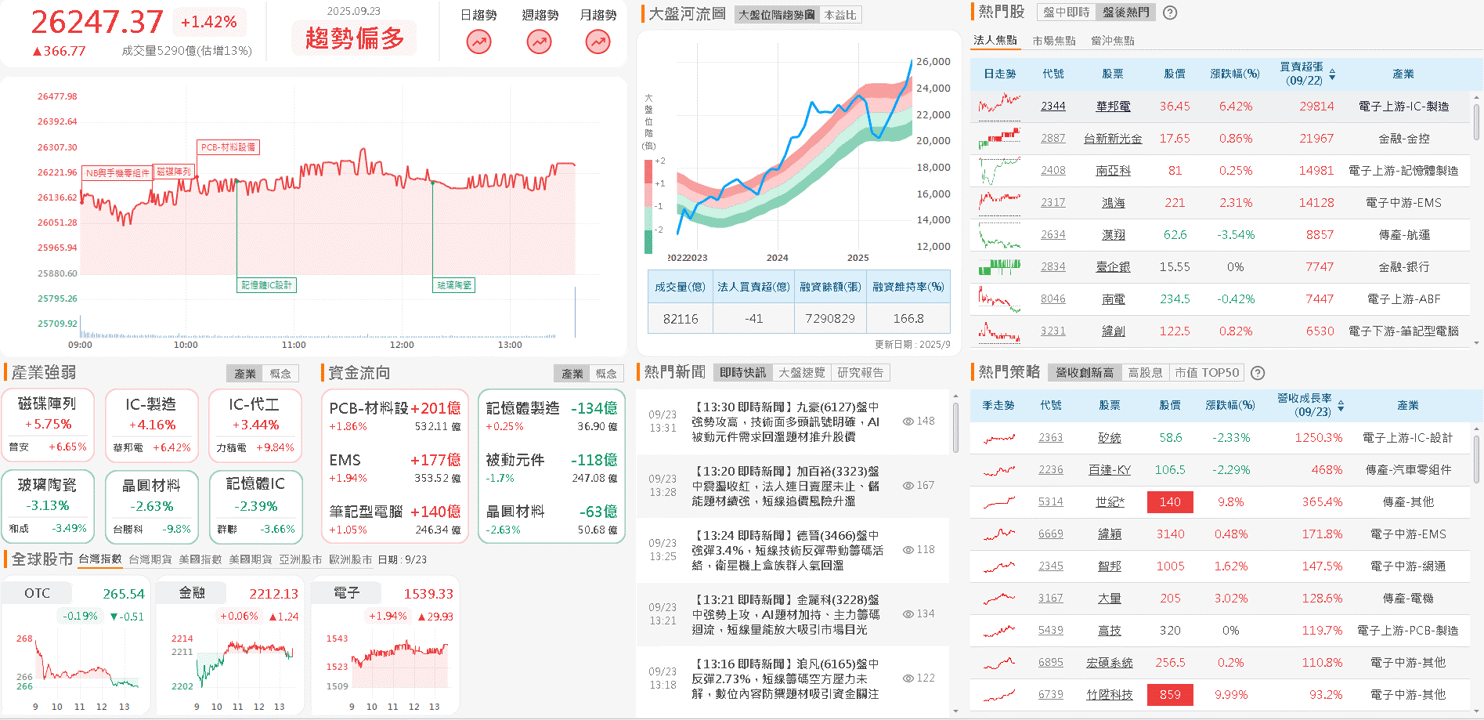Open the 南亞科 stock link
This screenshot has width=1484, height=720.
coord(1112,170)
